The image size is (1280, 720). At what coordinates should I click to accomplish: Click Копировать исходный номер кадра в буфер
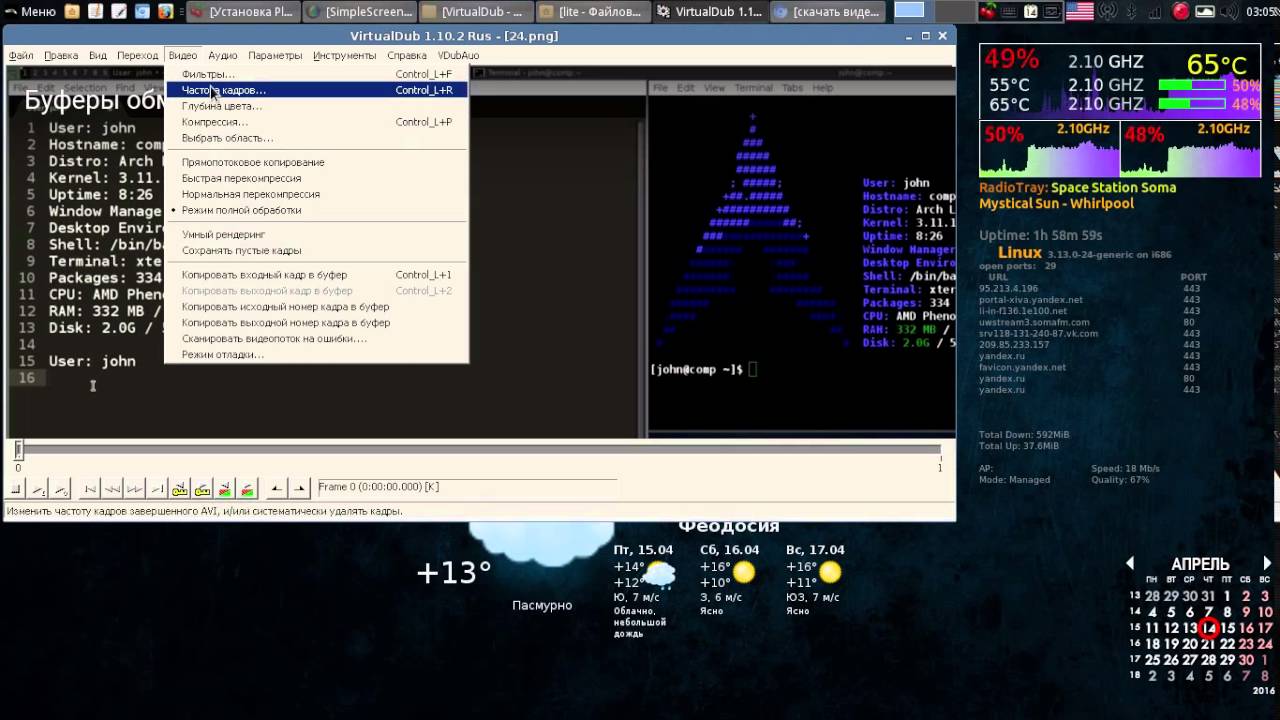[x=316, y=306]
